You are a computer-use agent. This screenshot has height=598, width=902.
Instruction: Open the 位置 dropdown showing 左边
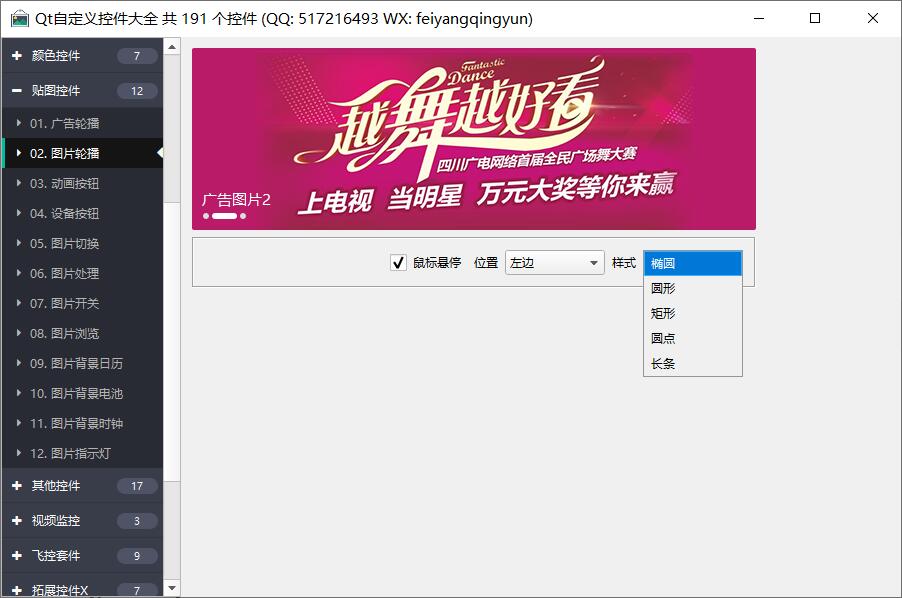[554, 263]
